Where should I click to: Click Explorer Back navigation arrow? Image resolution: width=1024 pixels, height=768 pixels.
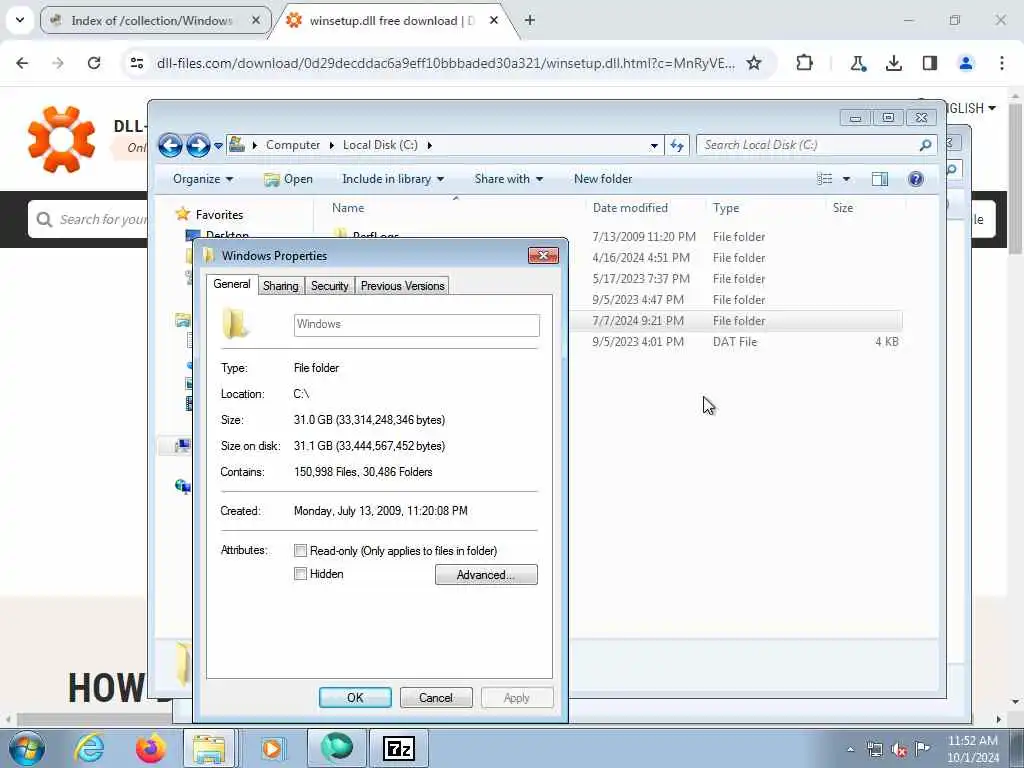[170, 145]
